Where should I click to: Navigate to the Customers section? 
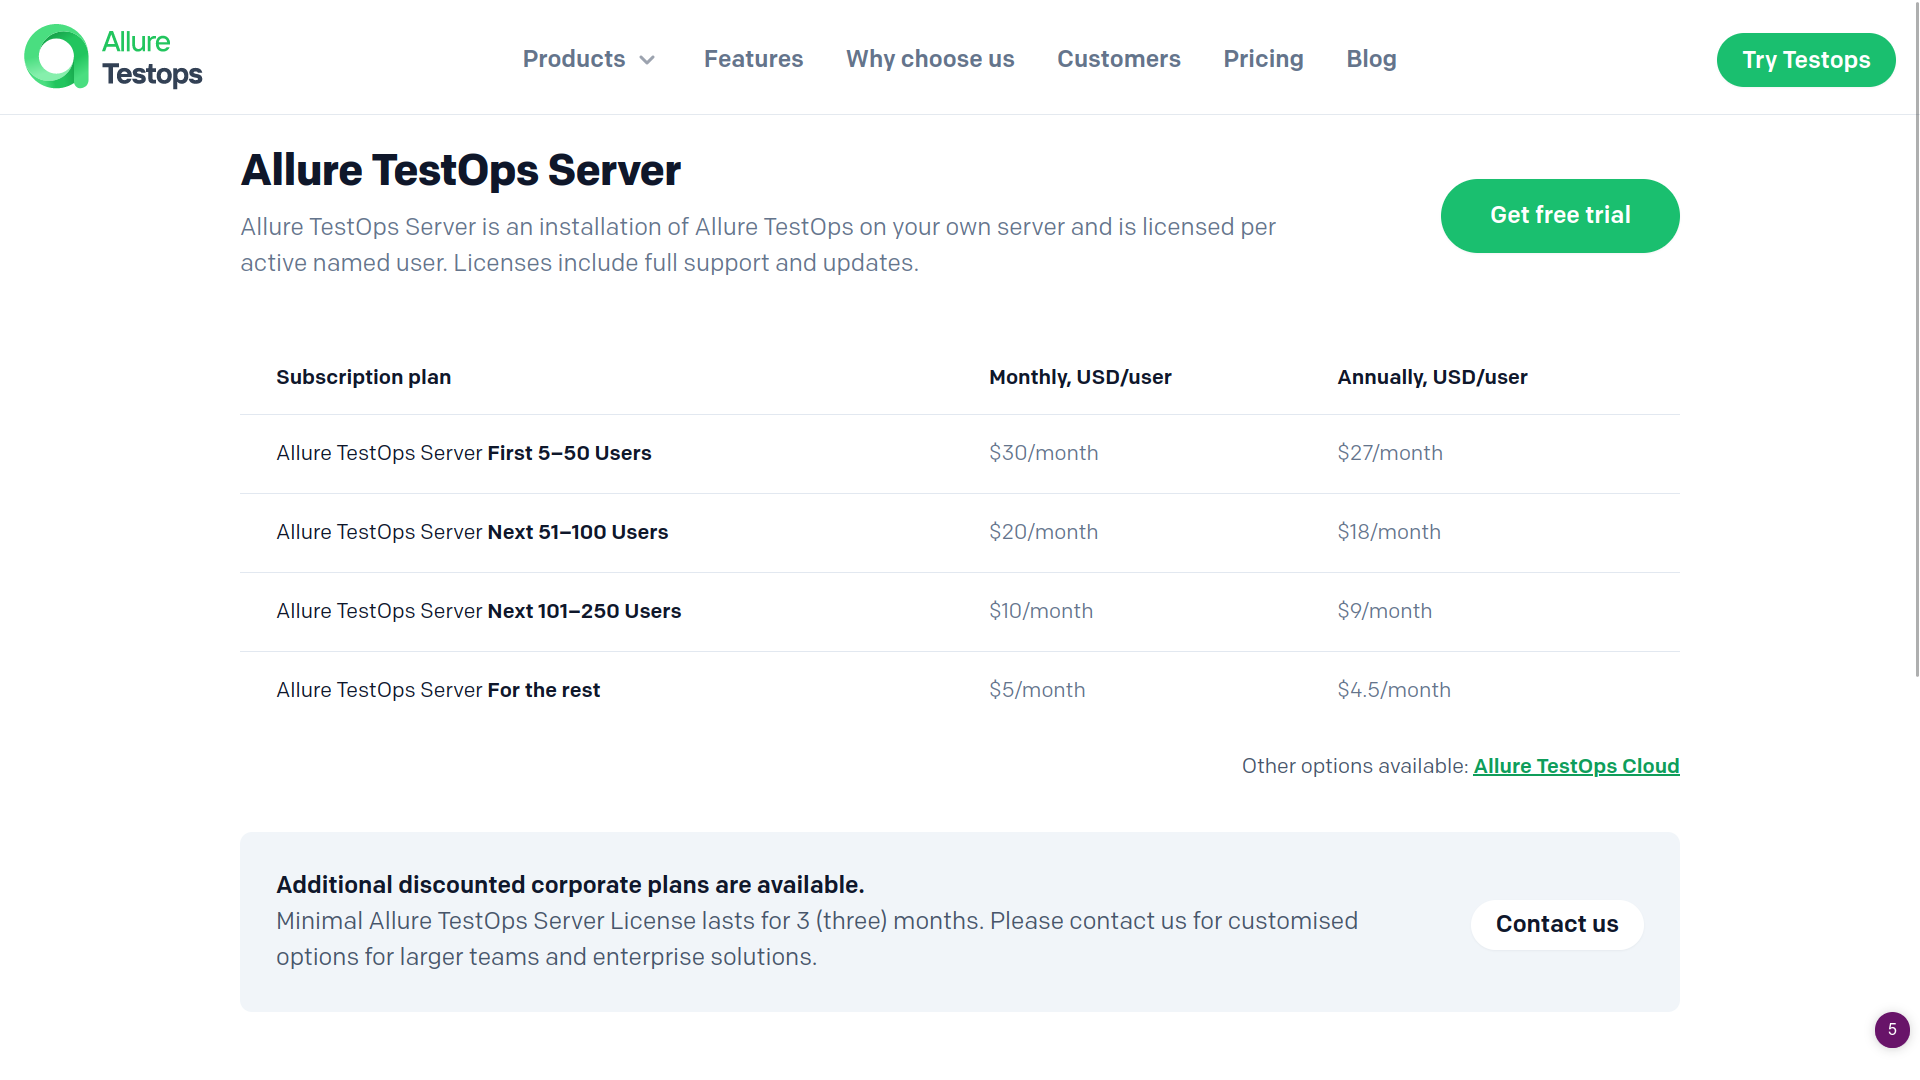[x=1118, y=59]
